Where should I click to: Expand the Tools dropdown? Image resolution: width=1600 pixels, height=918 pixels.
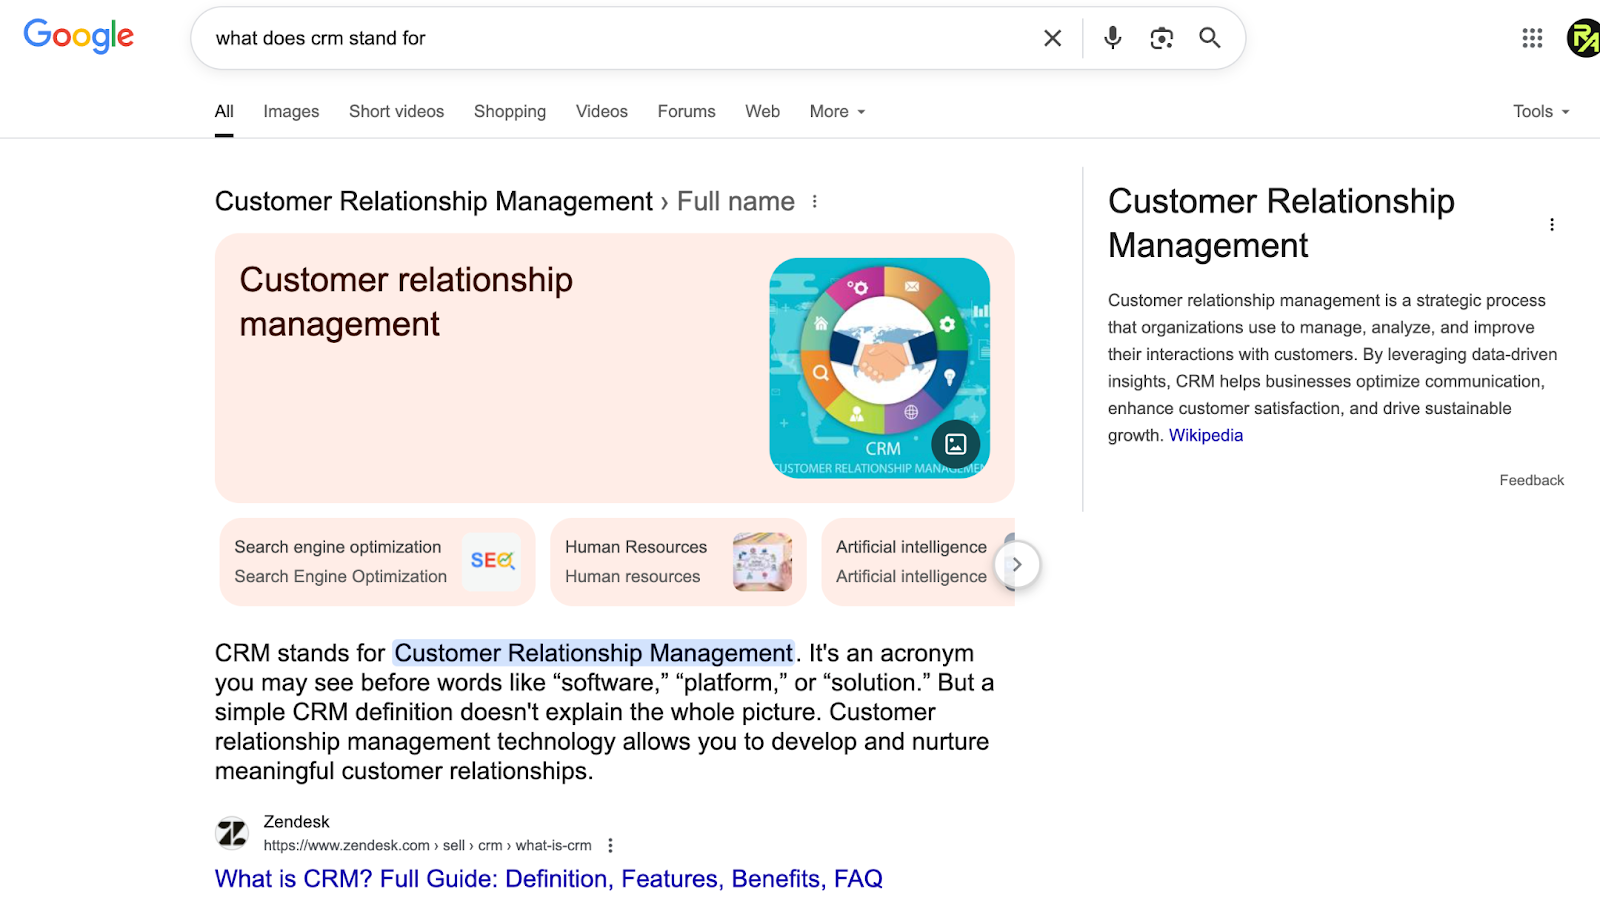click(1541, 111)
